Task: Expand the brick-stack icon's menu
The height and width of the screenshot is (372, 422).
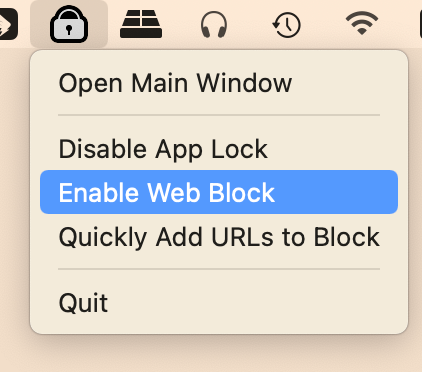Action: (141, 24)
